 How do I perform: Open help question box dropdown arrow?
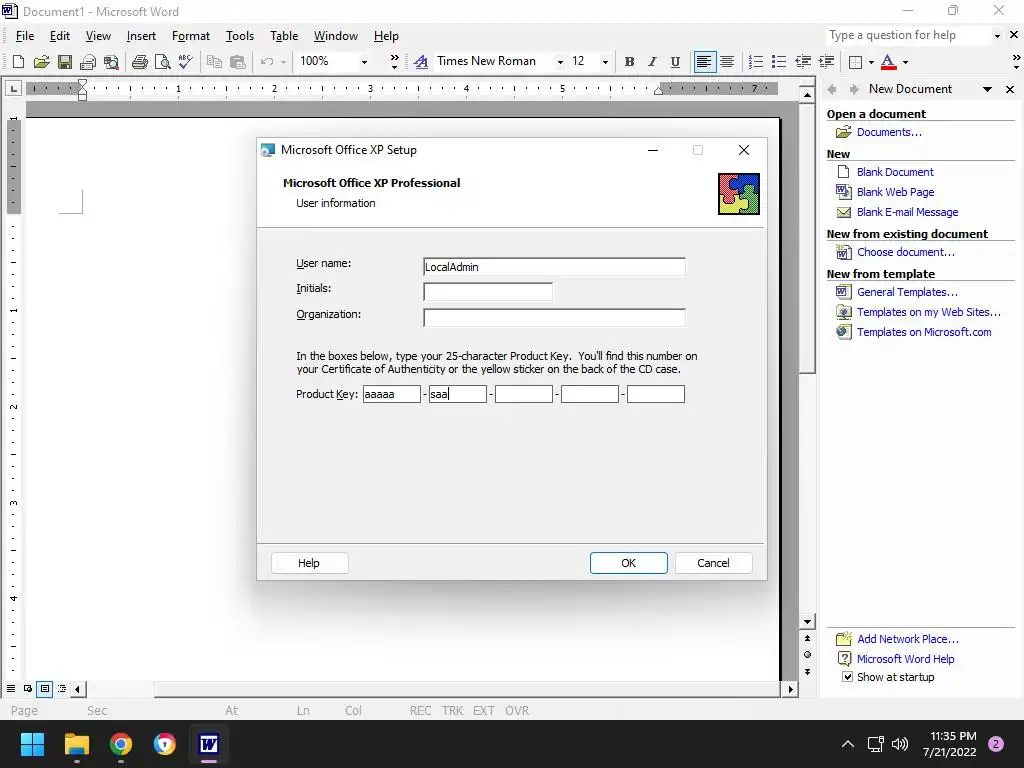pos(997,36)
